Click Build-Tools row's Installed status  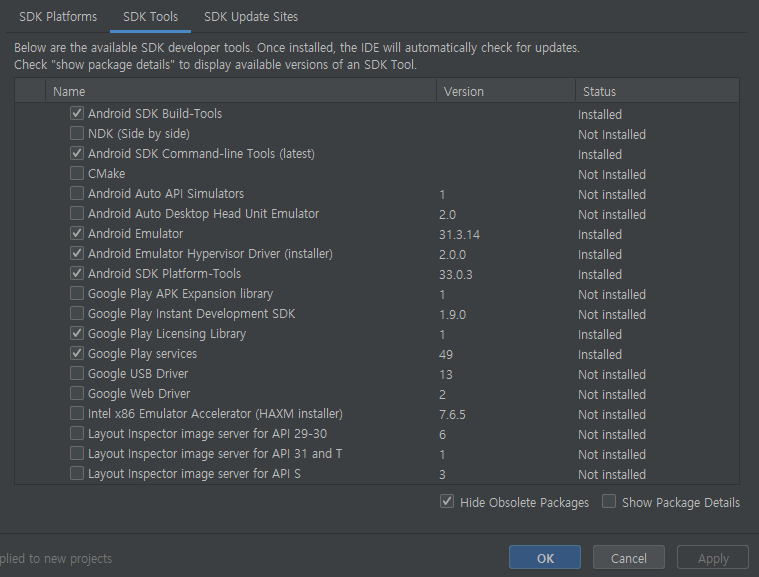(x=600, y=115)
